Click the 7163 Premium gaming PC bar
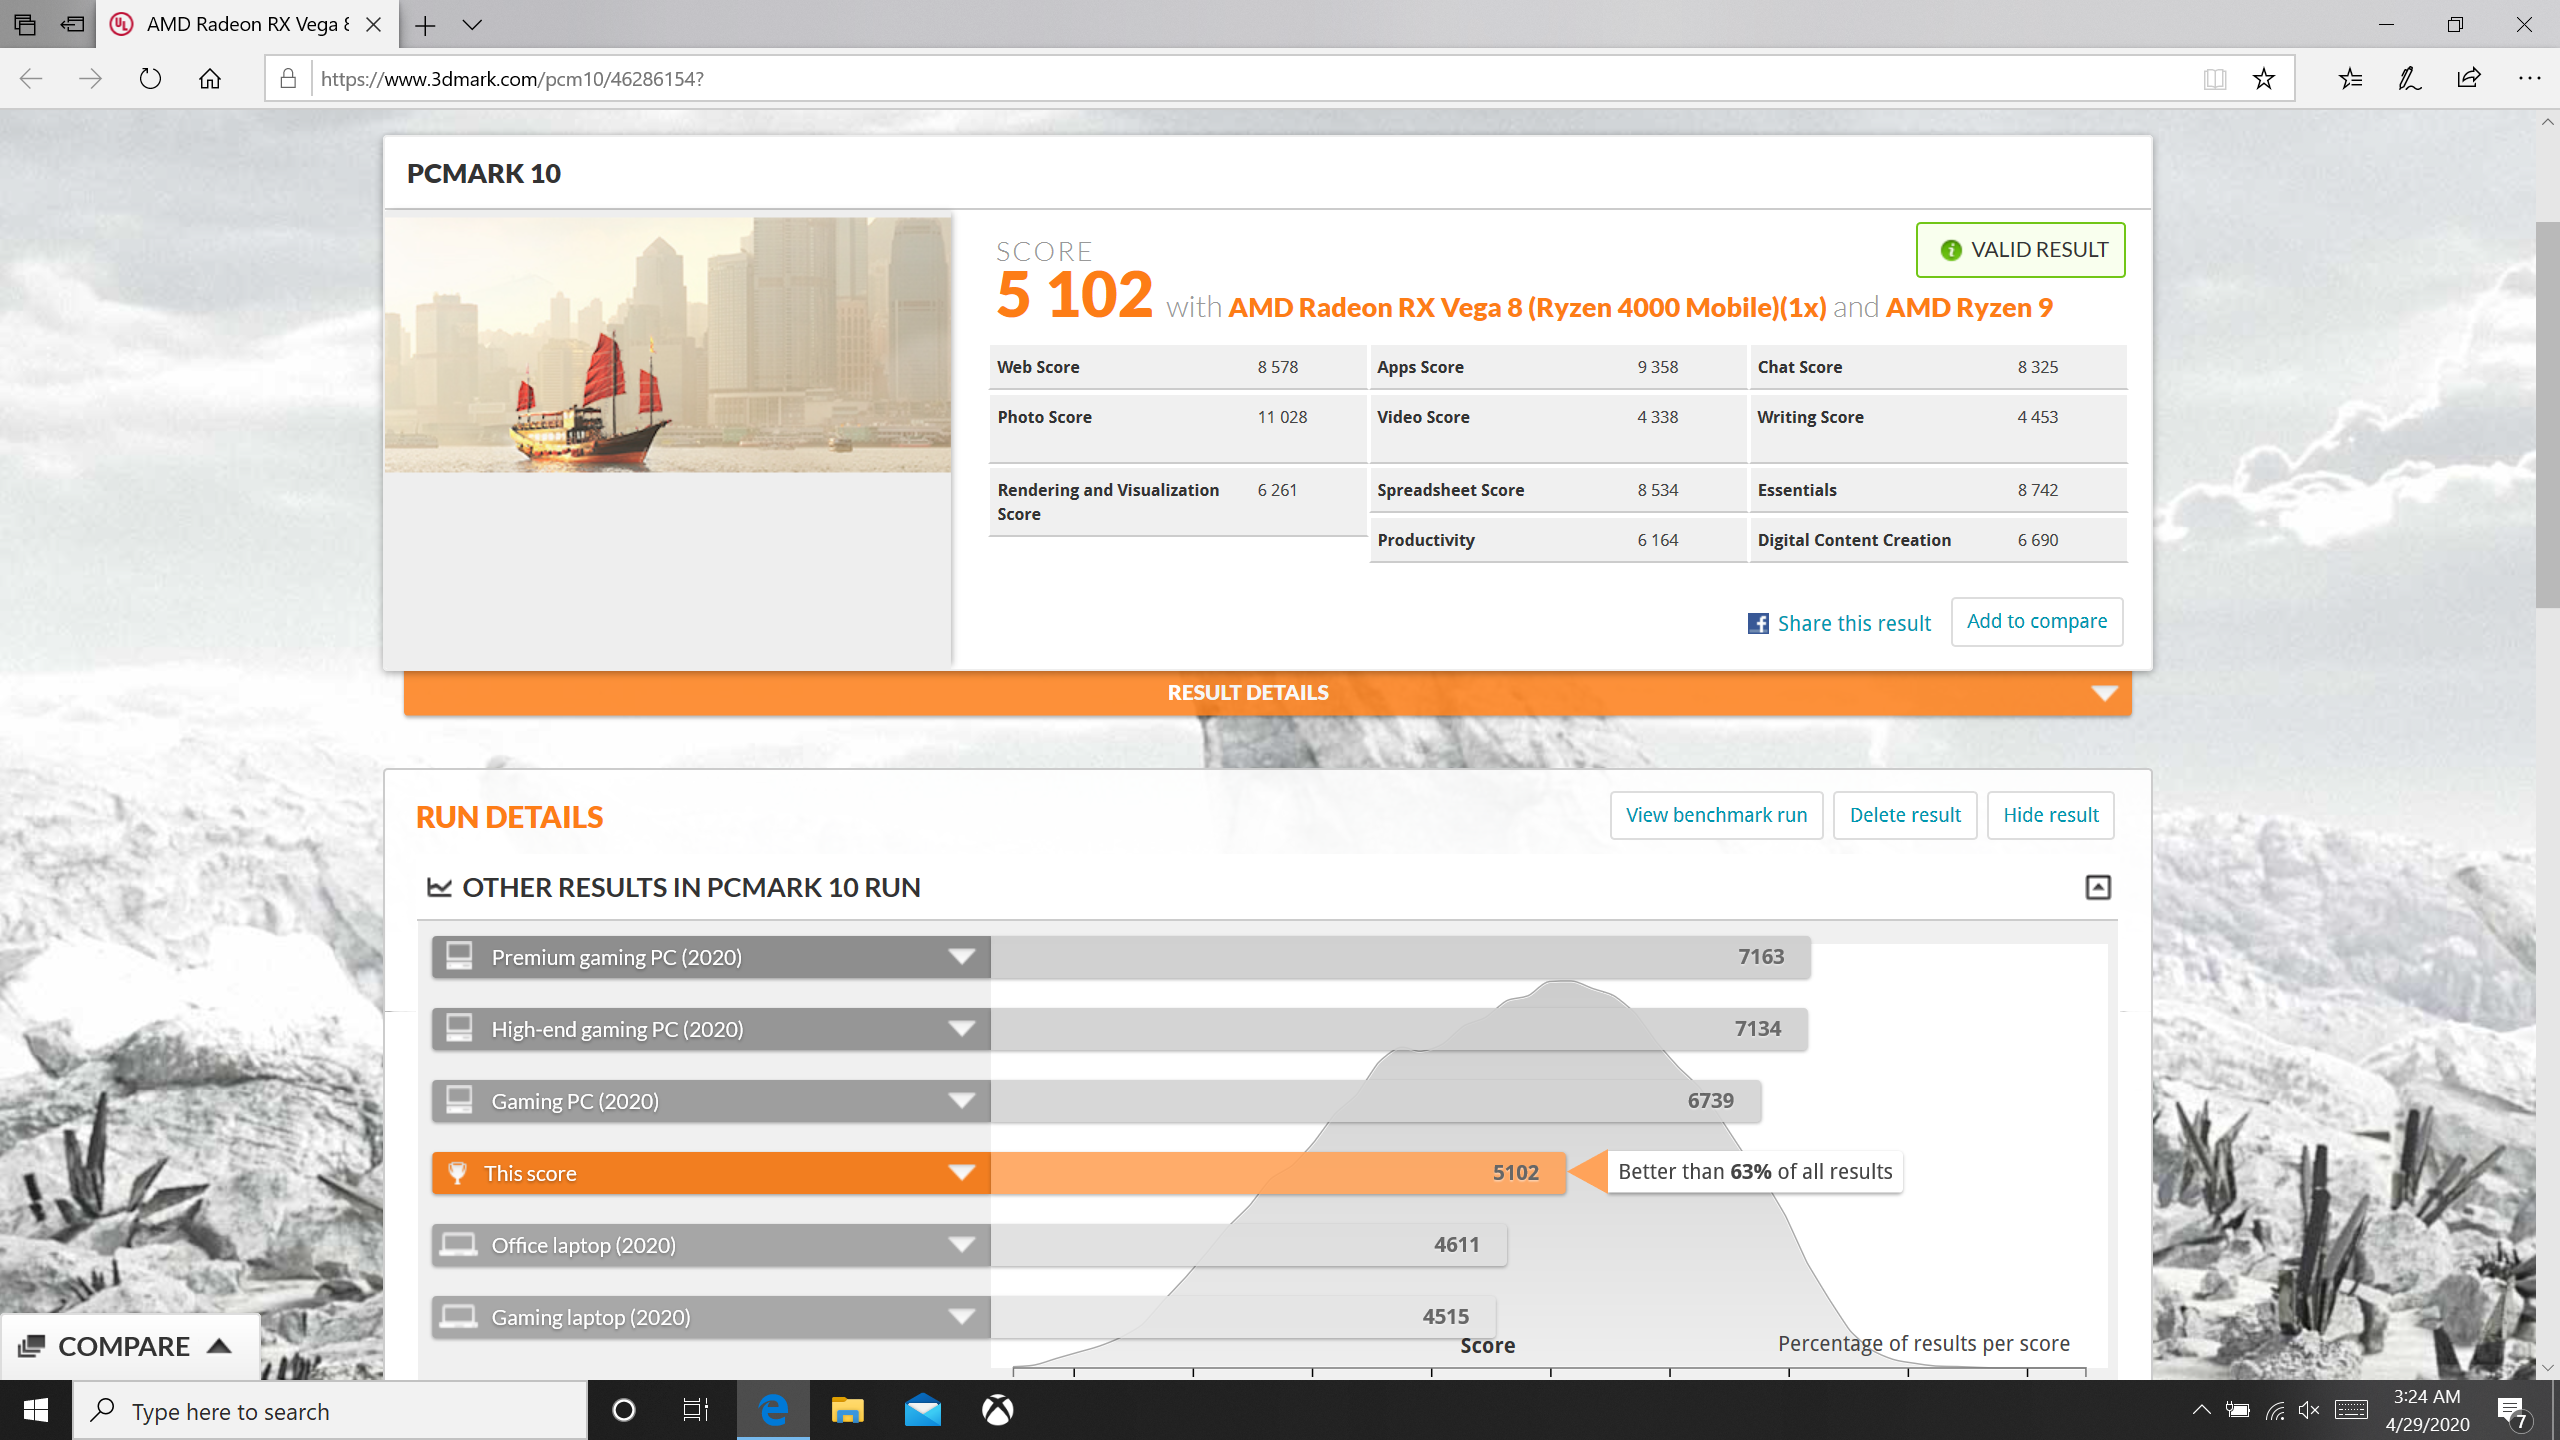Image resolution: width=2560 pixels, height=1440 pixels. [x=1400, y=957]
